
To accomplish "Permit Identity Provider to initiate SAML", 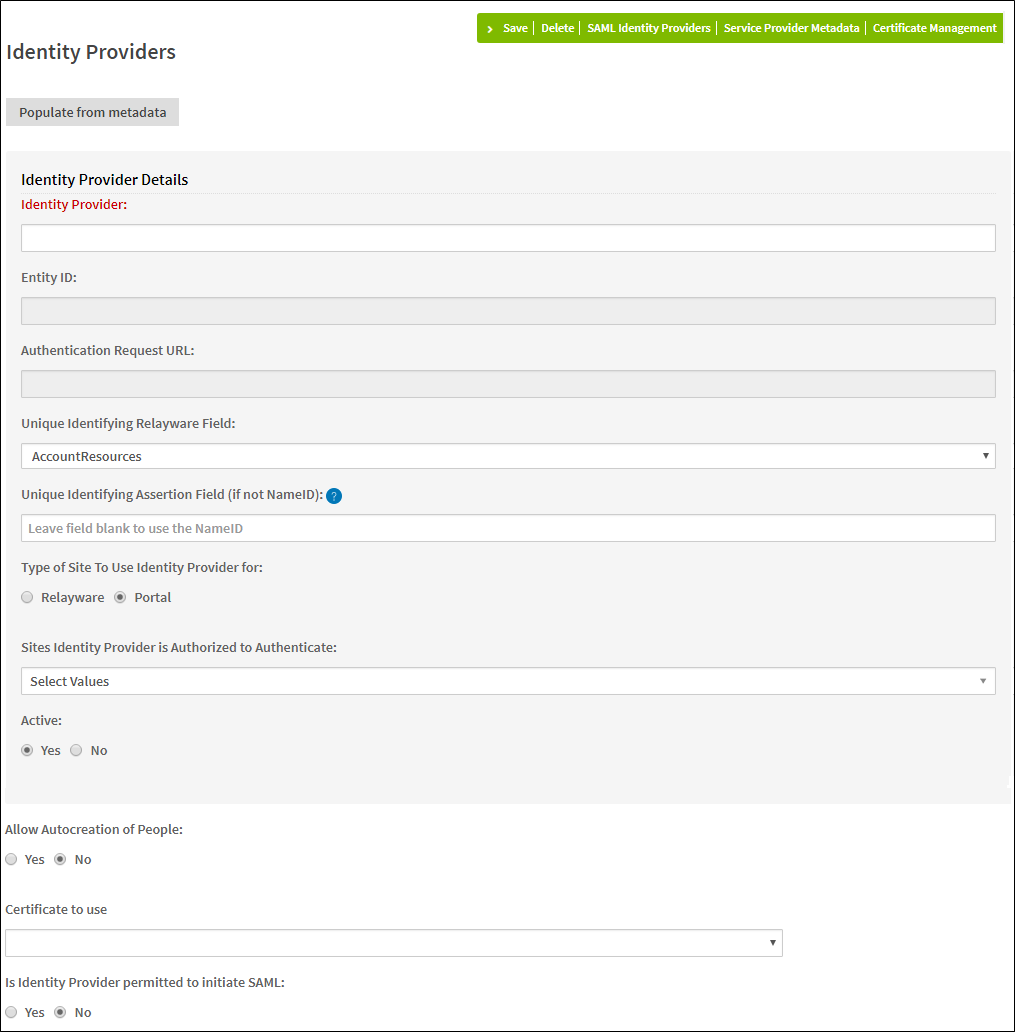I will (x=11, y=1012).
